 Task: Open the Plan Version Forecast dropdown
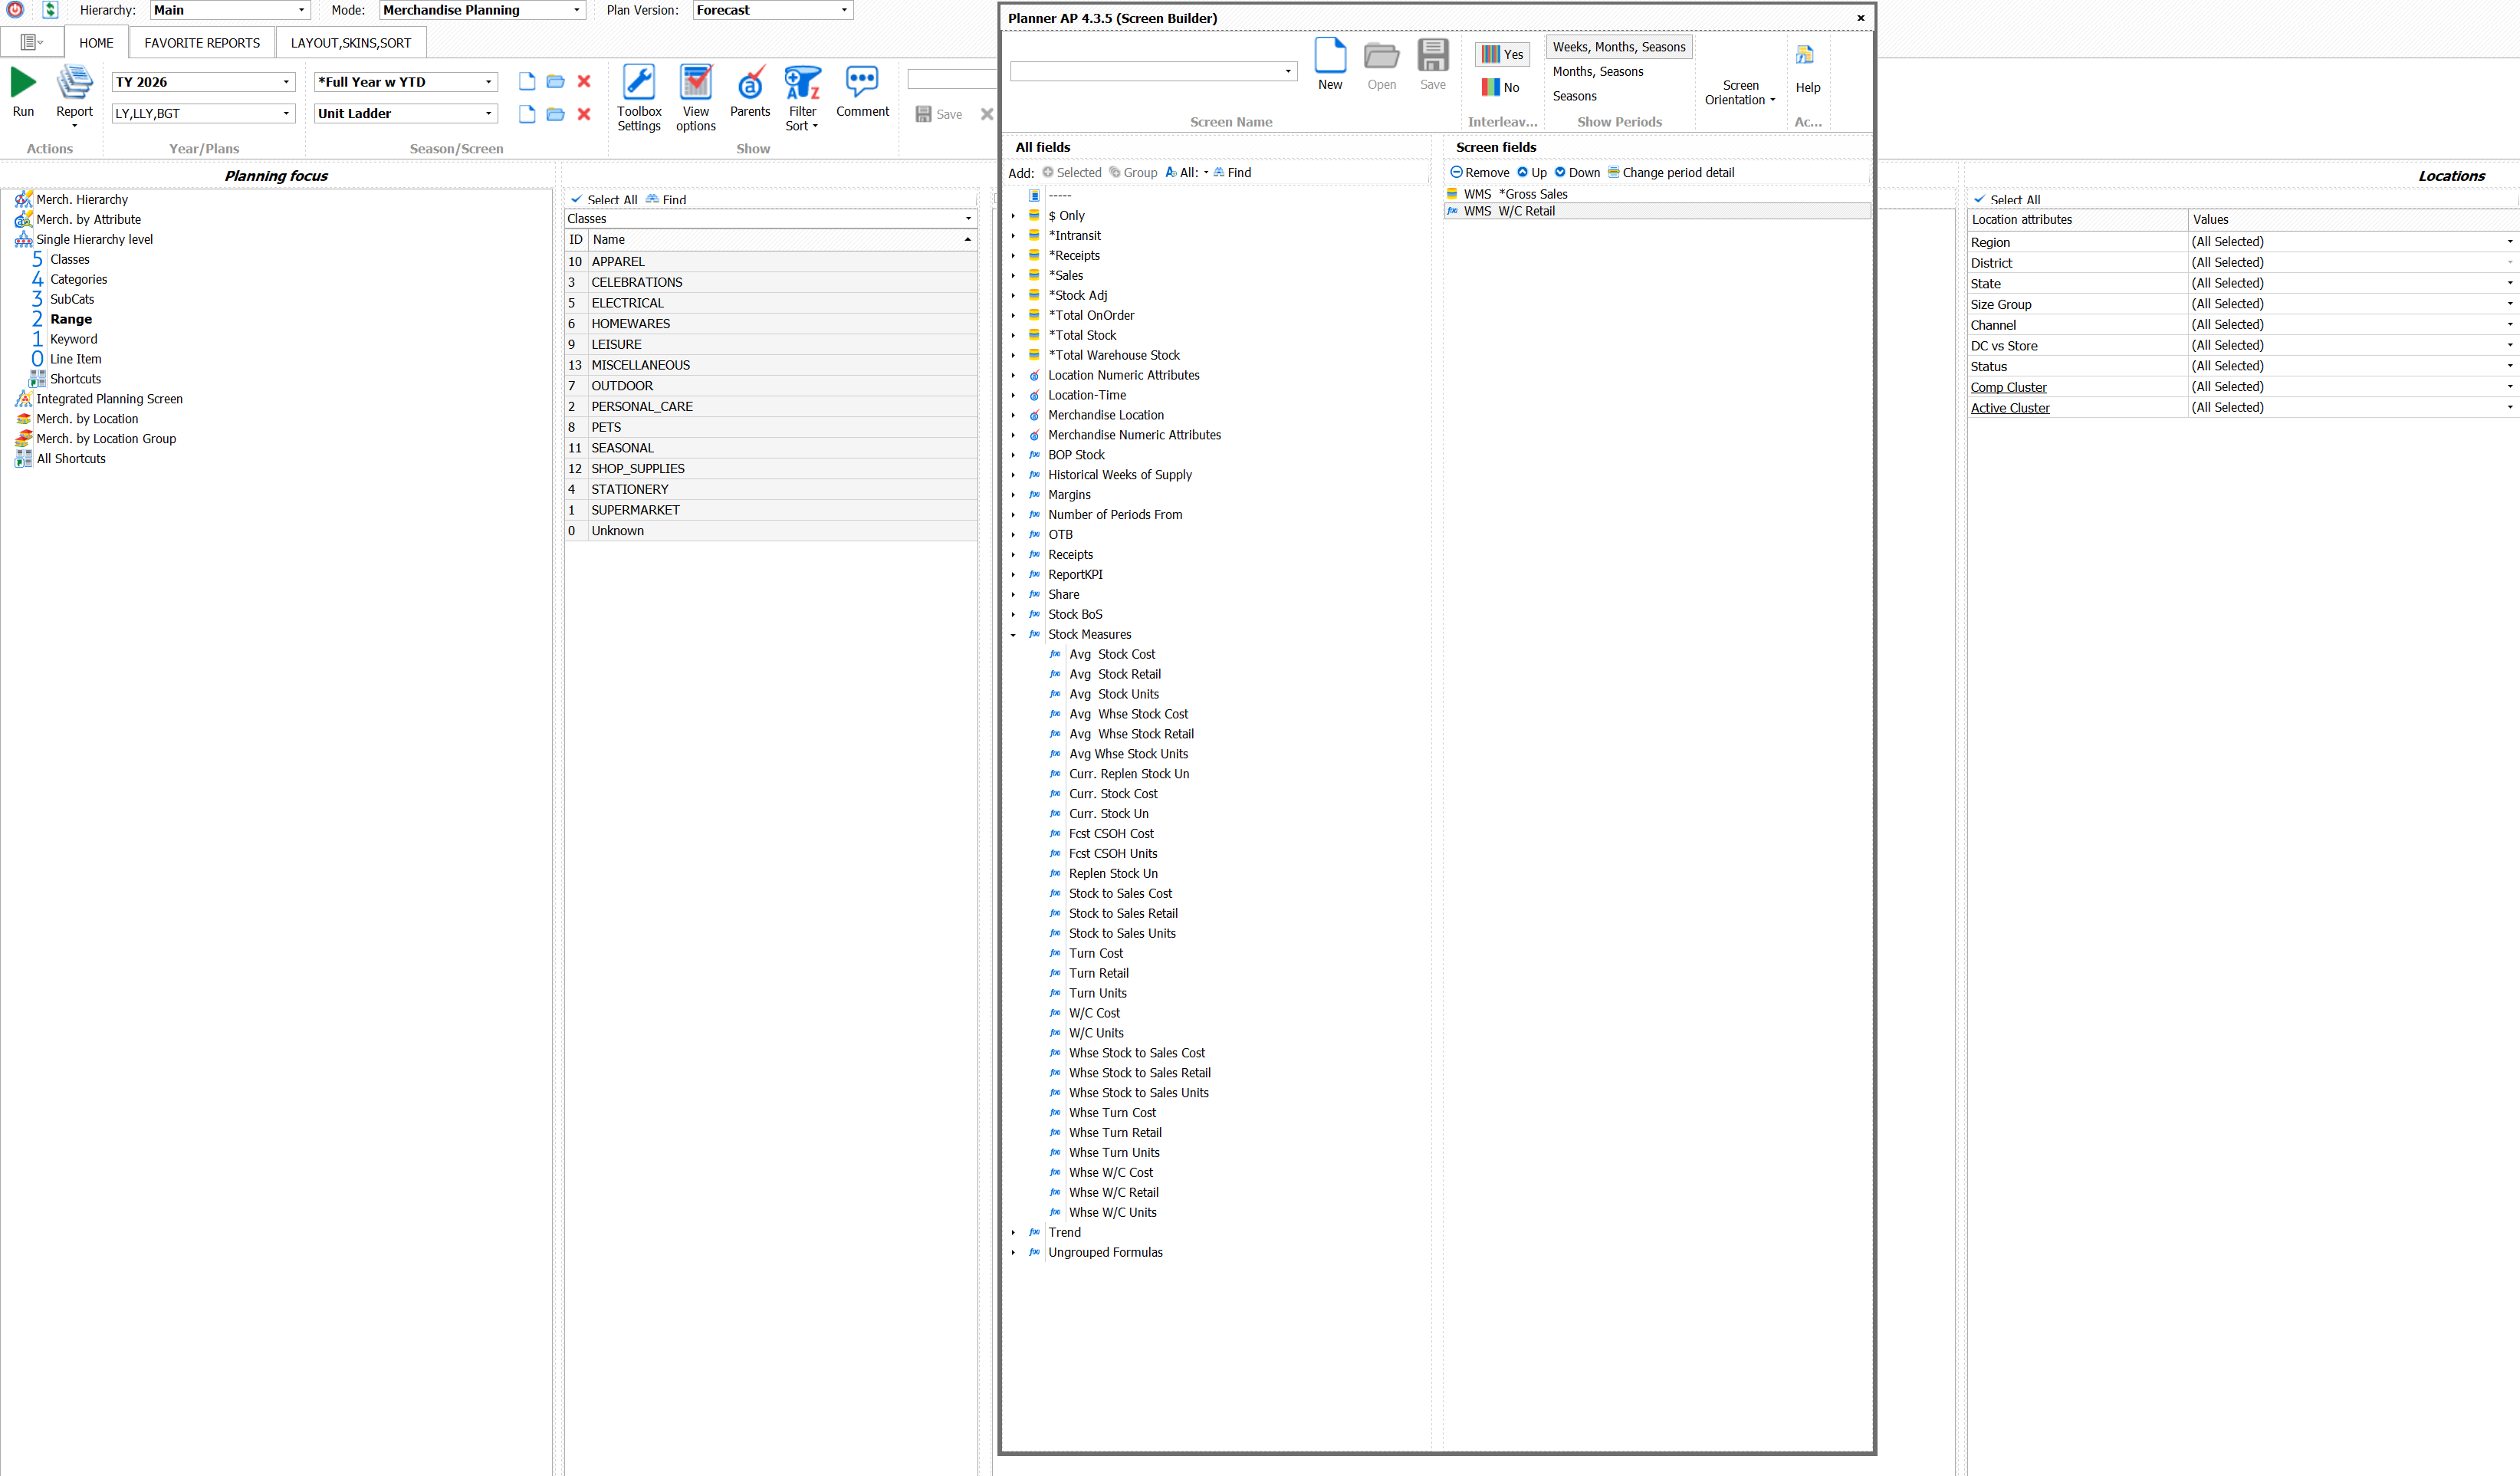point(844,10)
